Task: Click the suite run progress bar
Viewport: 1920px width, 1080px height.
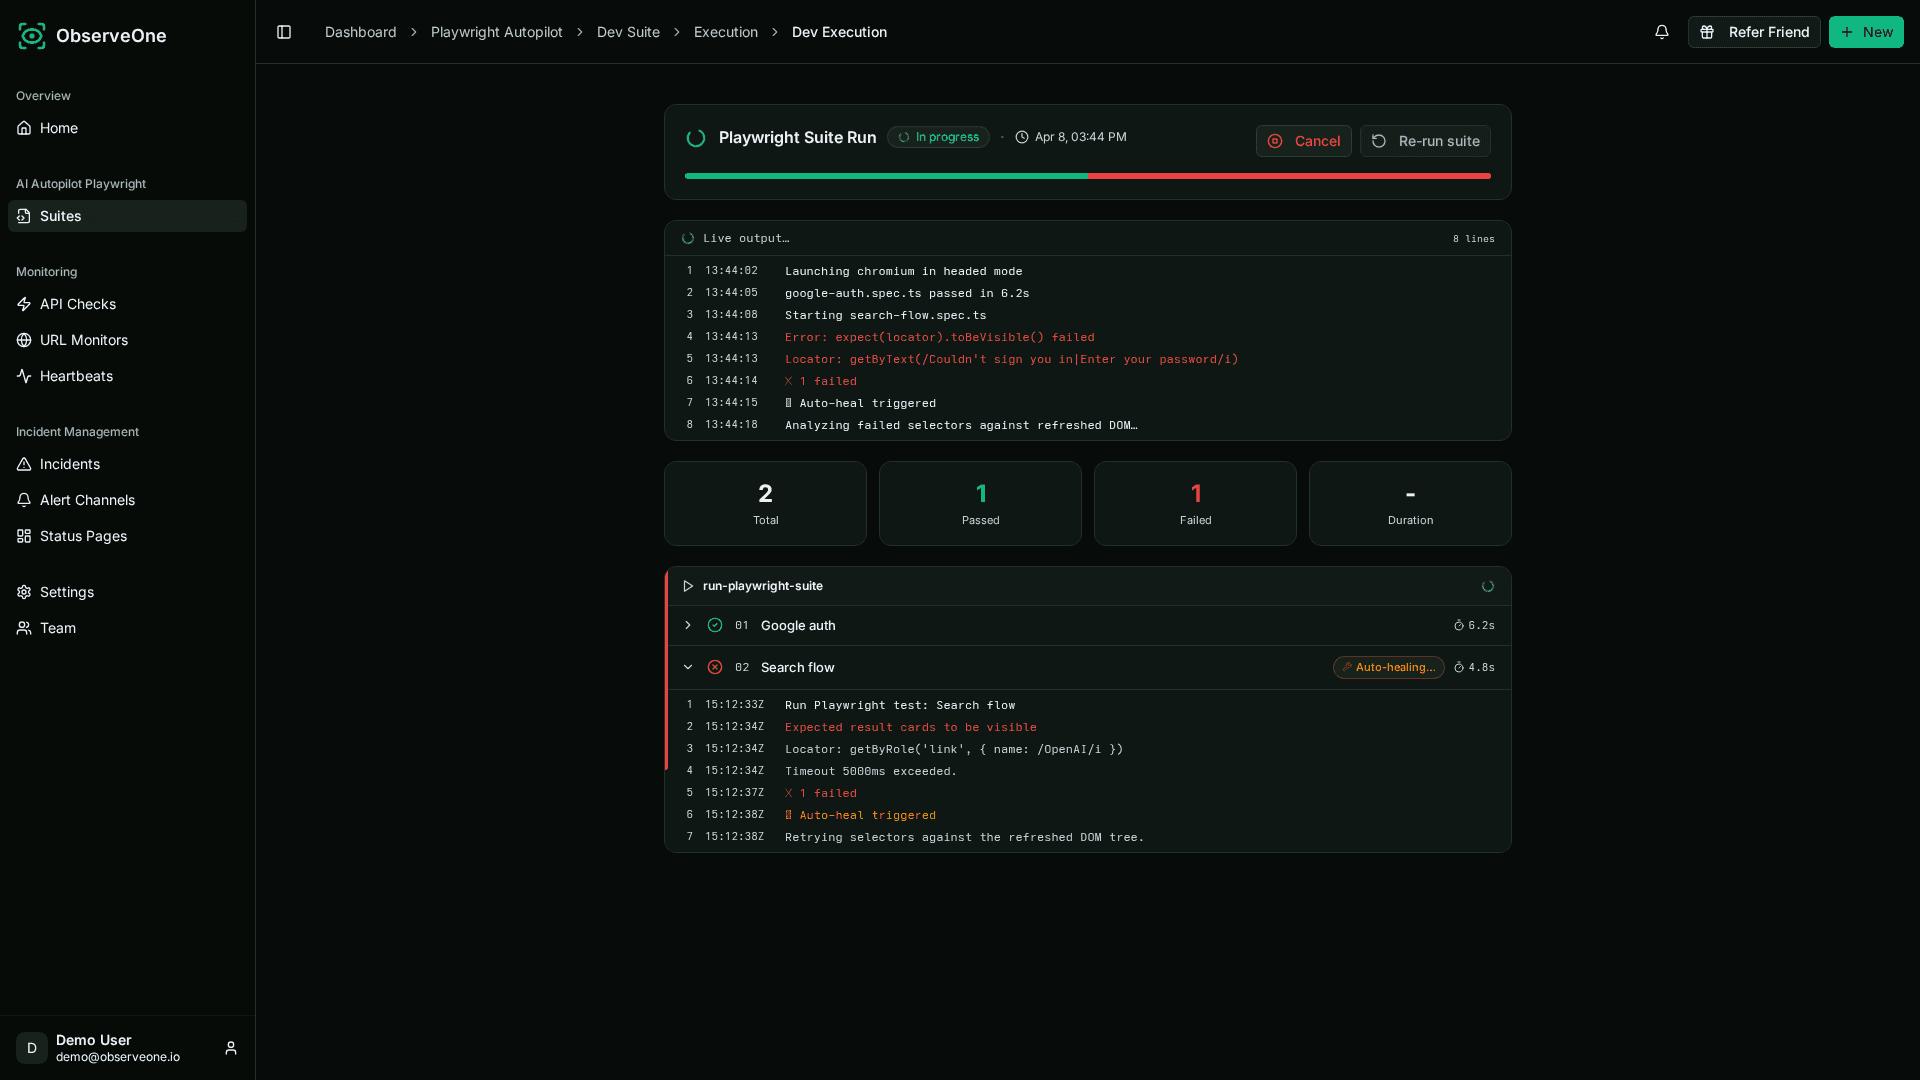Action: pyautogui.click(x=1088, y=176)
